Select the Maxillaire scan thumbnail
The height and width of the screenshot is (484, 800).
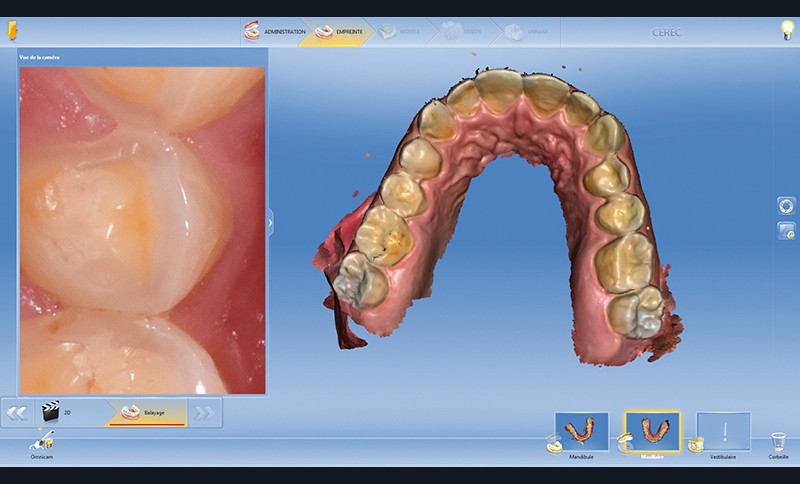pyautogui.click(x=652, y=432)
